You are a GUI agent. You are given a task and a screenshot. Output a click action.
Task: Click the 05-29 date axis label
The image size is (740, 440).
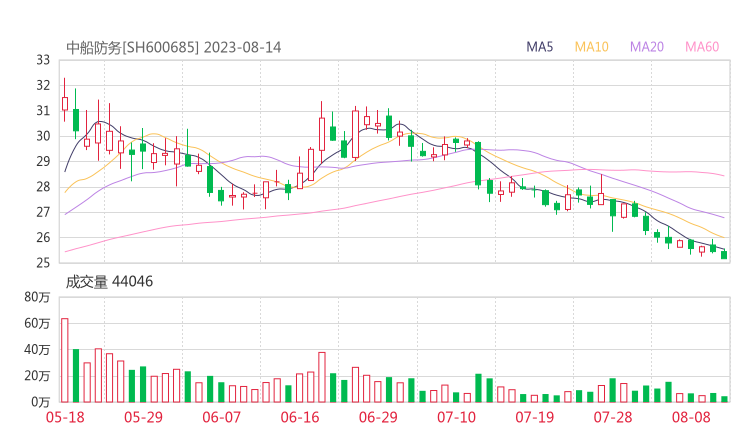click(x=143, y=417)
